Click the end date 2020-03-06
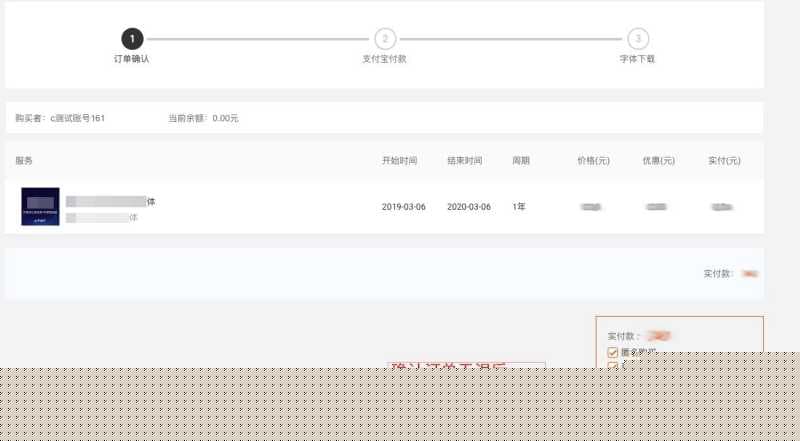This screenshot has width=800, height=441. (469, 207)
